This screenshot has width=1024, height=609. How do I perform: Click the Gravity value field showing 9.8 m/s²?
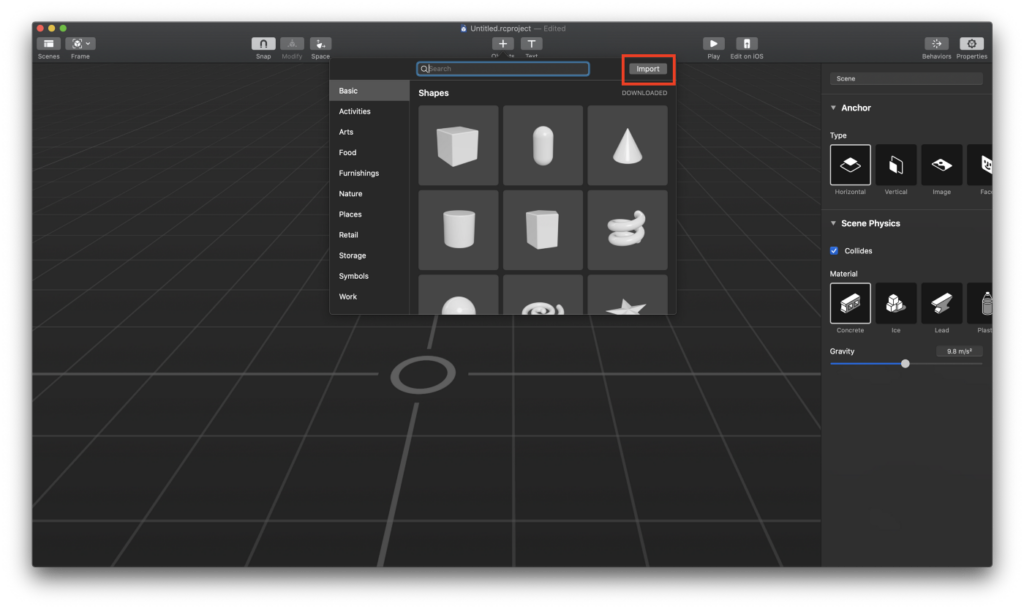[959, 351]
